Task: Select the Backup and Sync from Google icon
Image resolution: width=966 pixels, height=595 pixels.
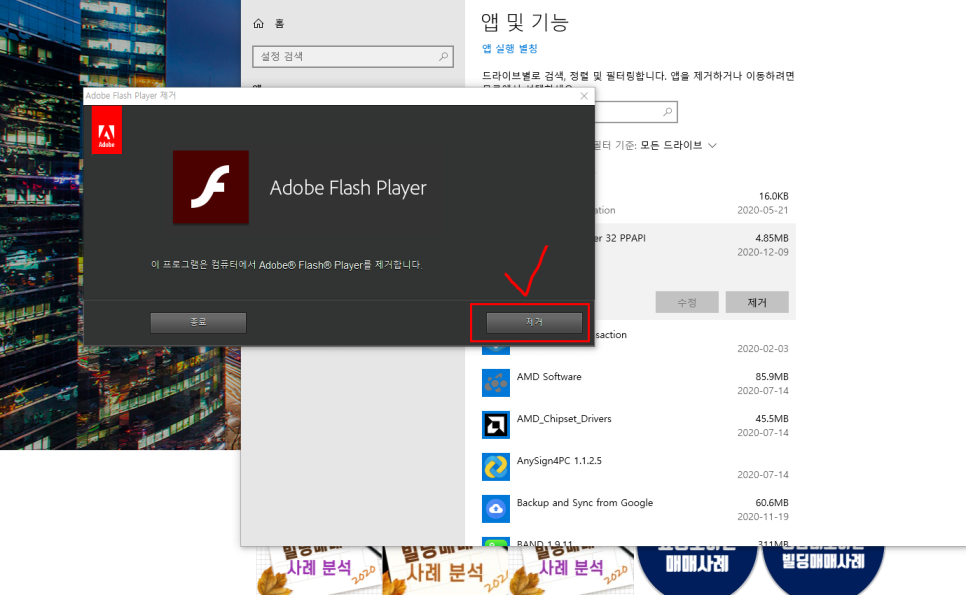Action: tap(496, 509)
